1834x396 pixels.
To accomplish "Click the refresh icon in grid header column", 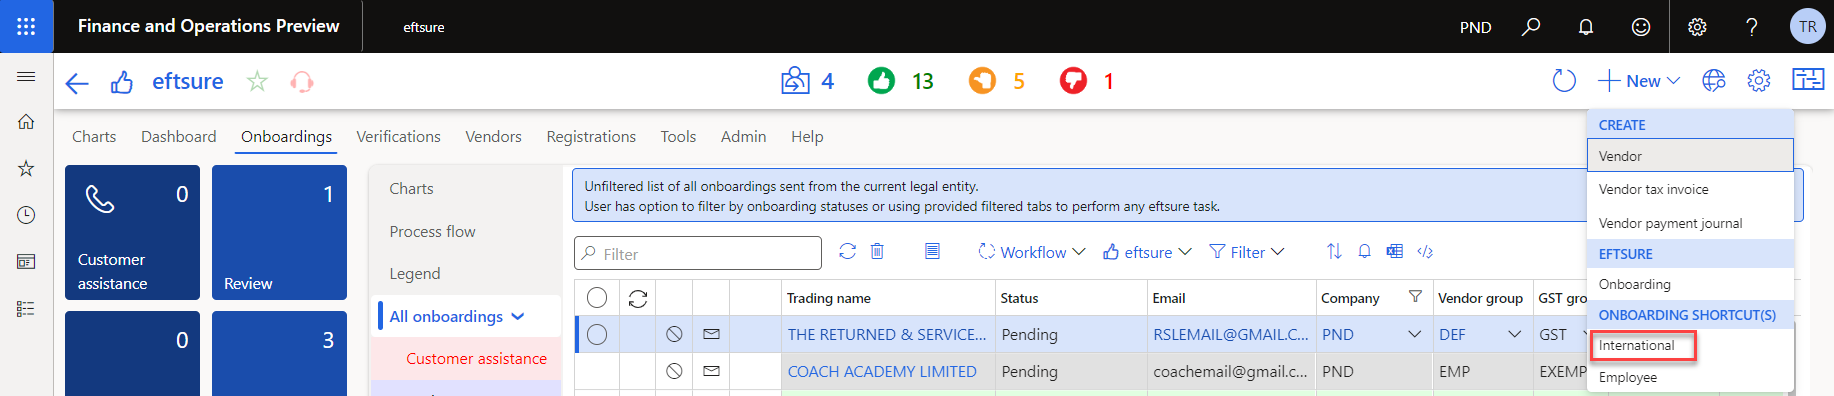I will pos(638,298).
